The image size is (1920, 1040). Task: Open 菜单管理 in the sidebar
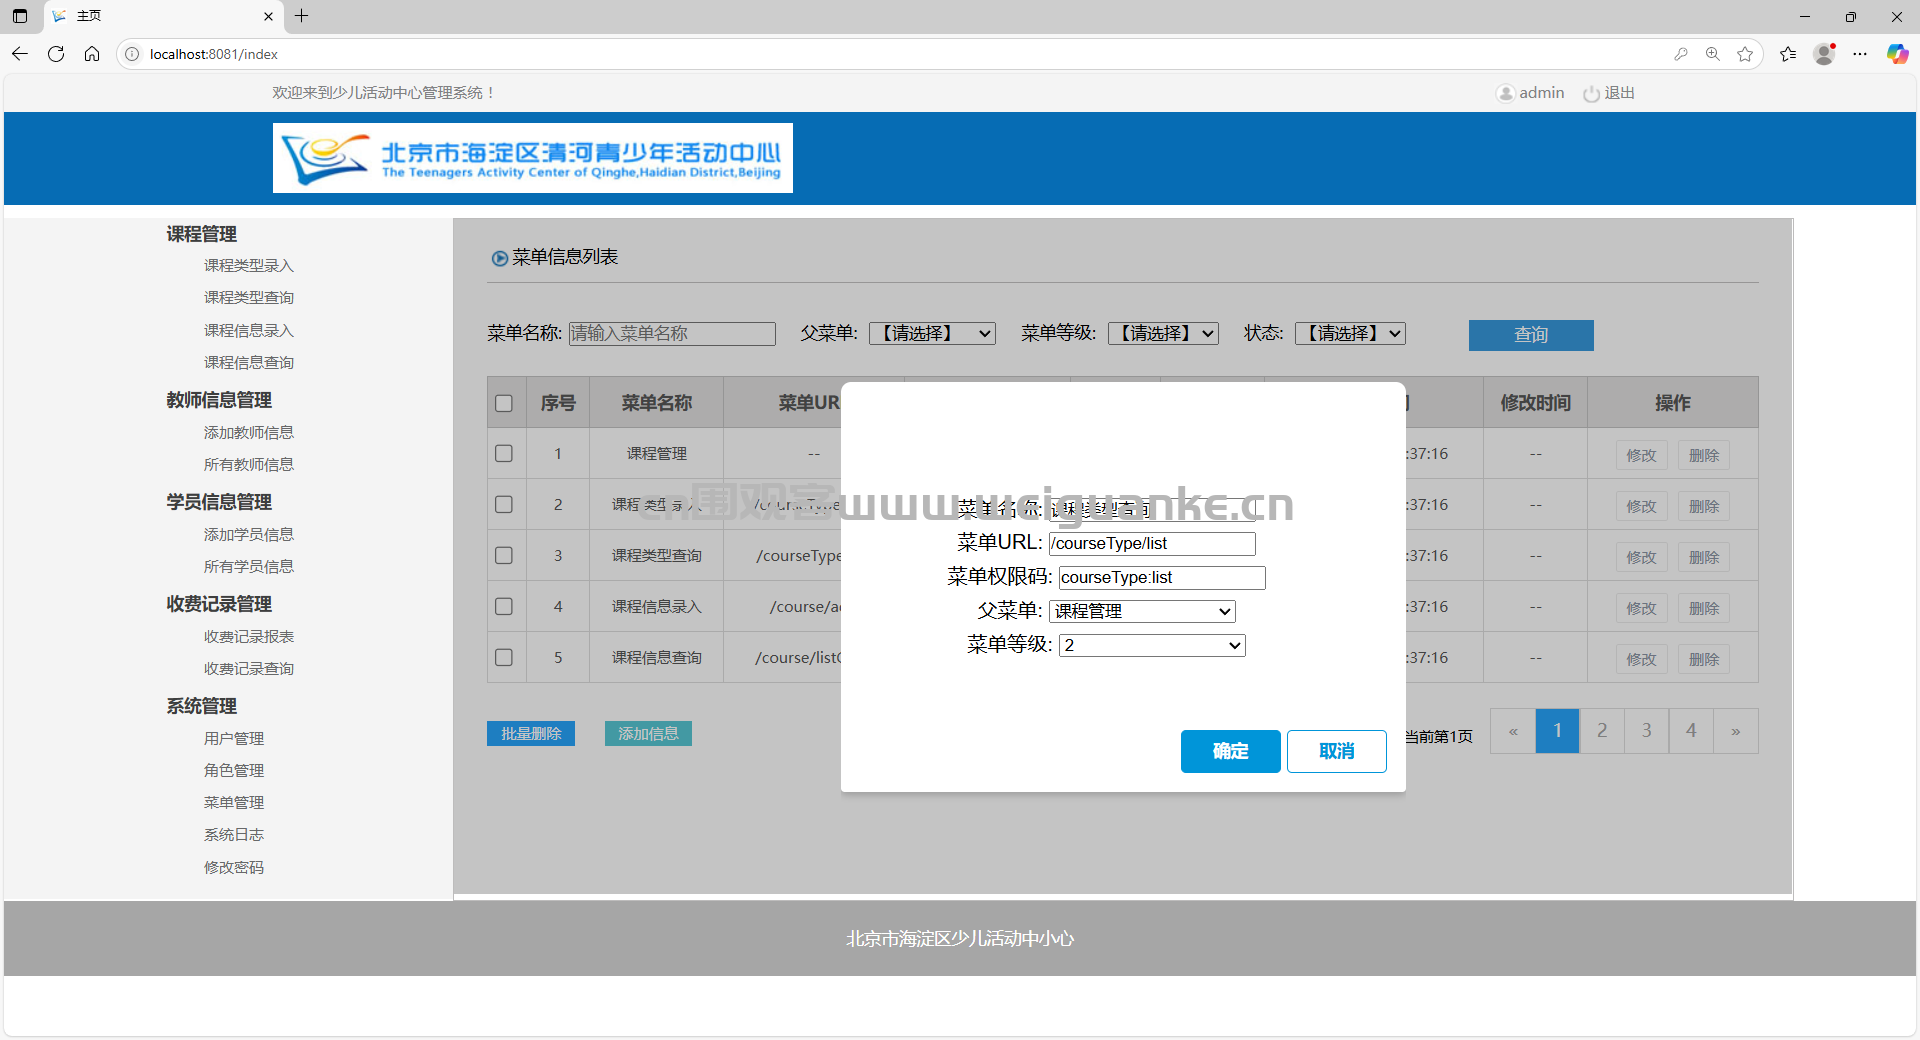(234, 802)
